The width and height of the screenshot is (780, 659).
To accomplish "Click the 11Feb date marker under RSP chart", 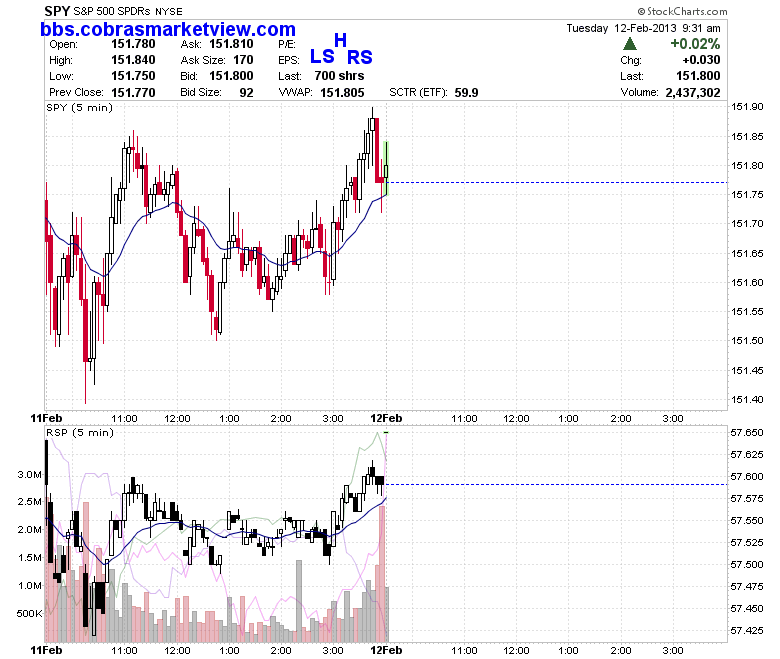I will pyautogui.click(x=46, y=650).
